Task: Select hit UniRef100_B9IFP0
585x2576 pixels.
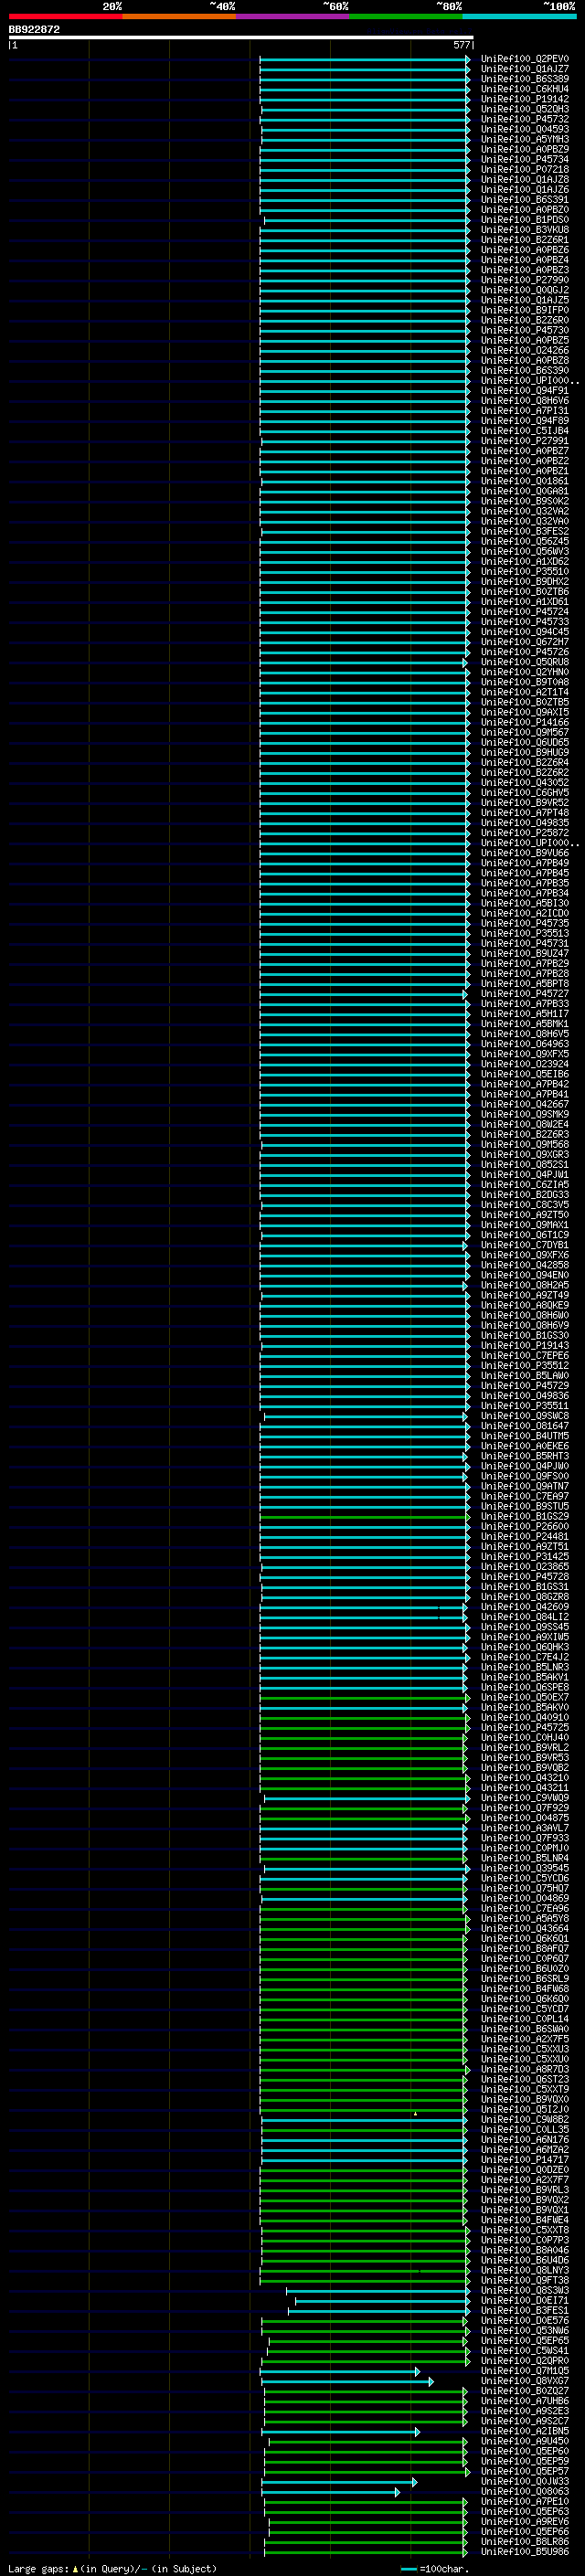Action: (525, 310)
